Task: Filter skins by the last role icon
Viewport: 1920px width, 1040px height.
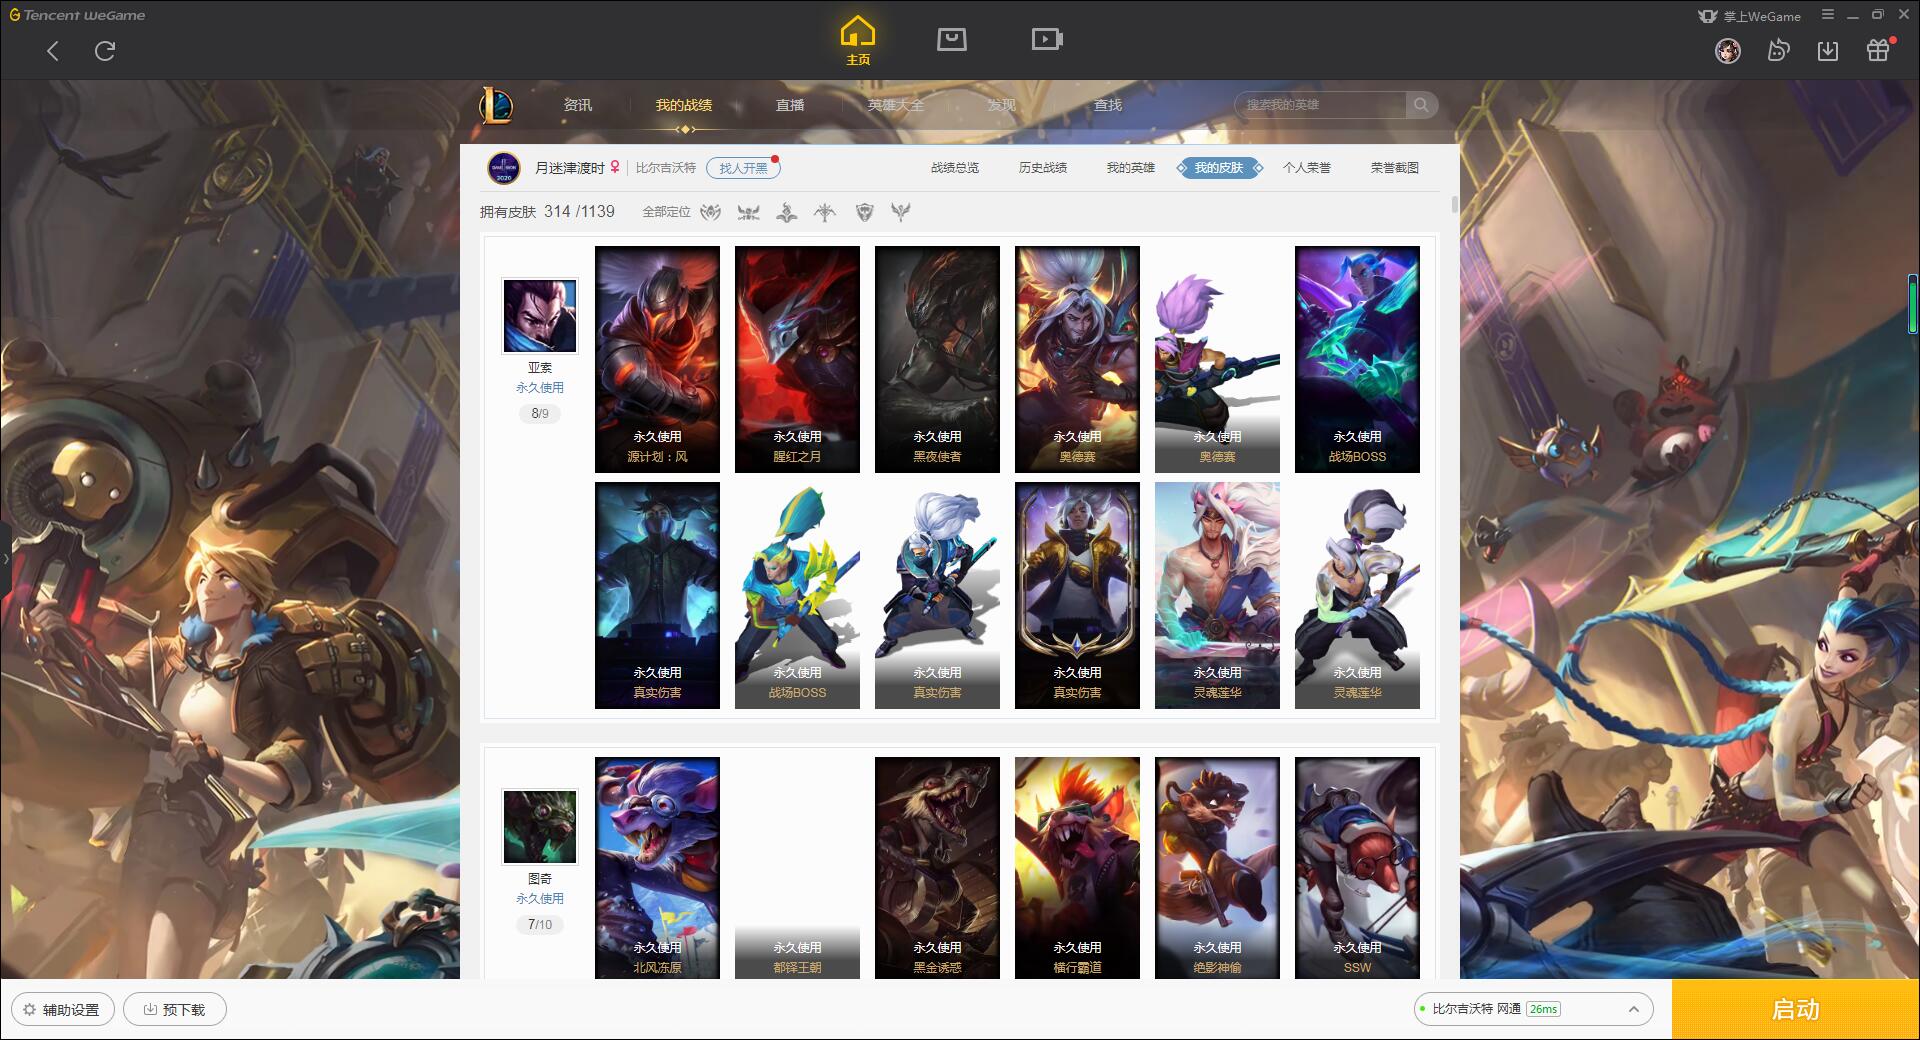Action: pos(901,212)
